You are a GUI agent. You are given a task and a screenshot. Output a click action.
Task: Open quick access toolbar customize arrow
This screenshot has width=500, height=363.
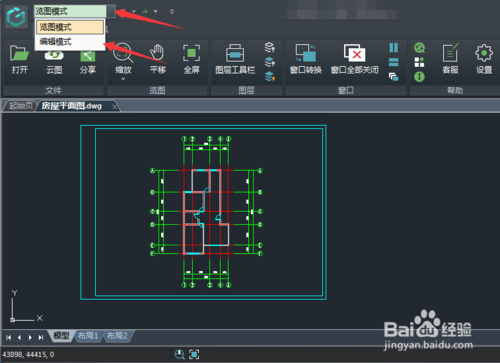click(172, 12)
